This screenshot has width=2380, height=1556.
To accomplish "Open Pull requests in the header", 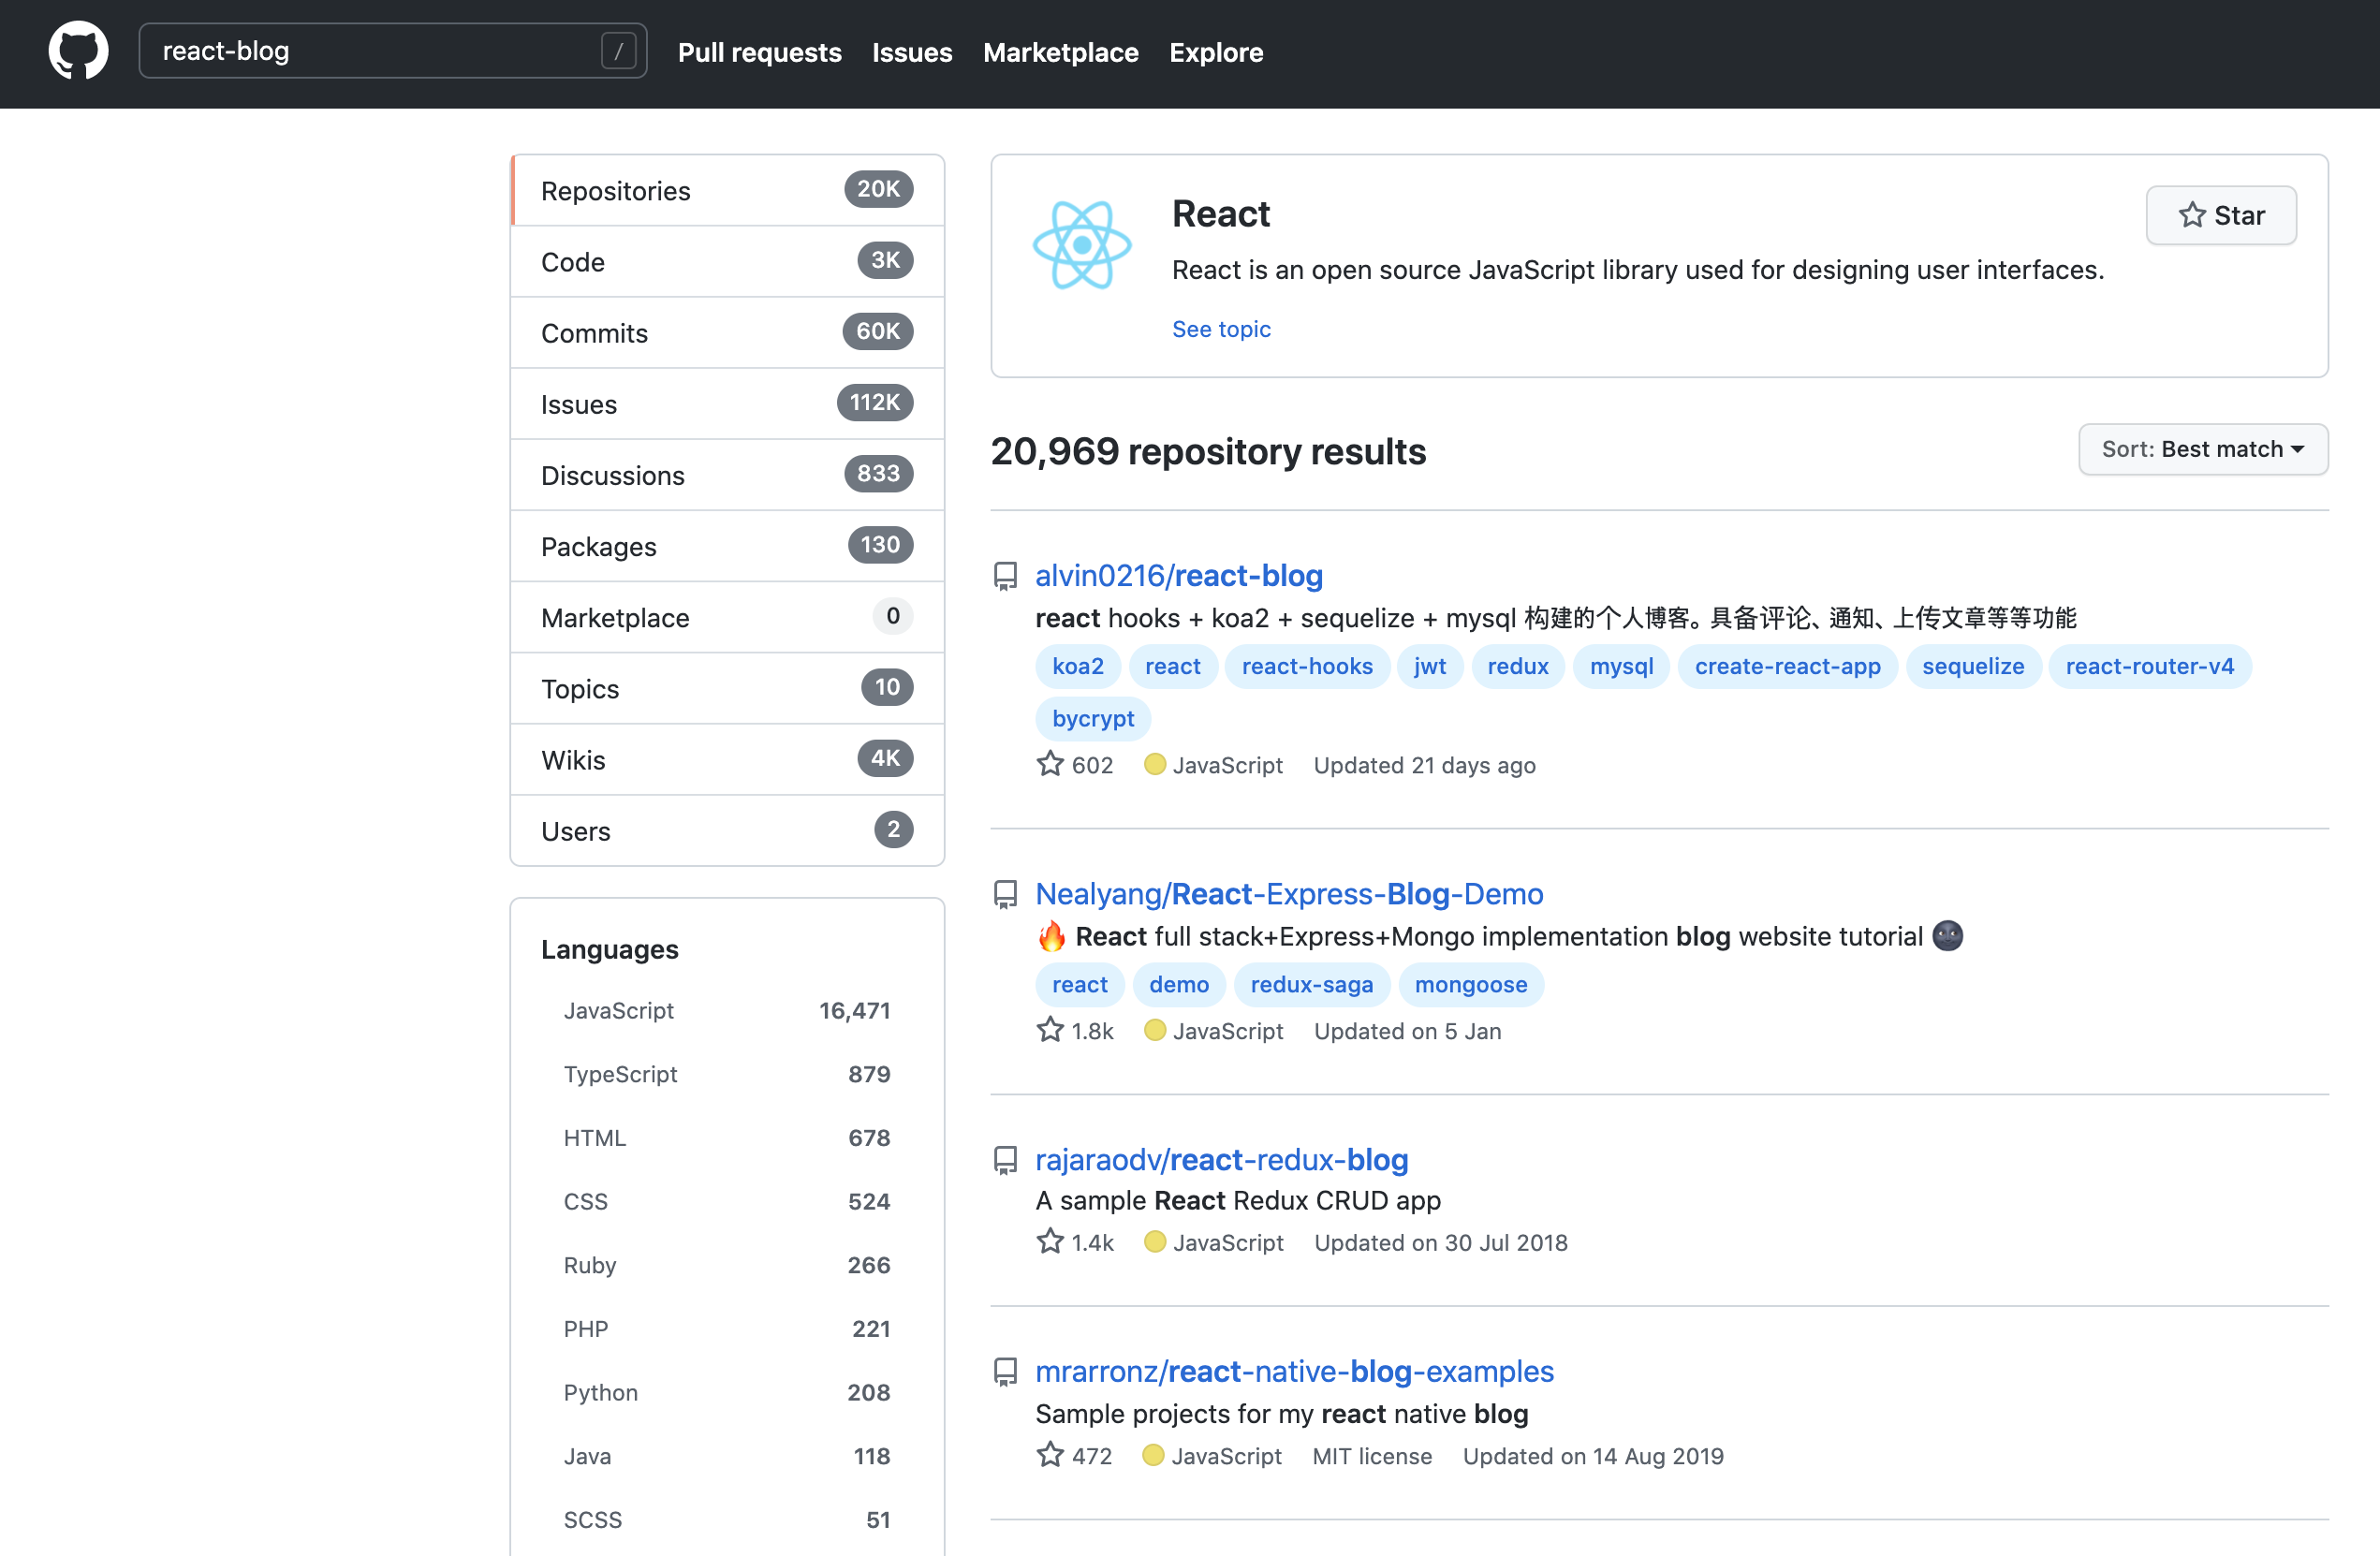I will pyautogui.click(x=760, y=52).
